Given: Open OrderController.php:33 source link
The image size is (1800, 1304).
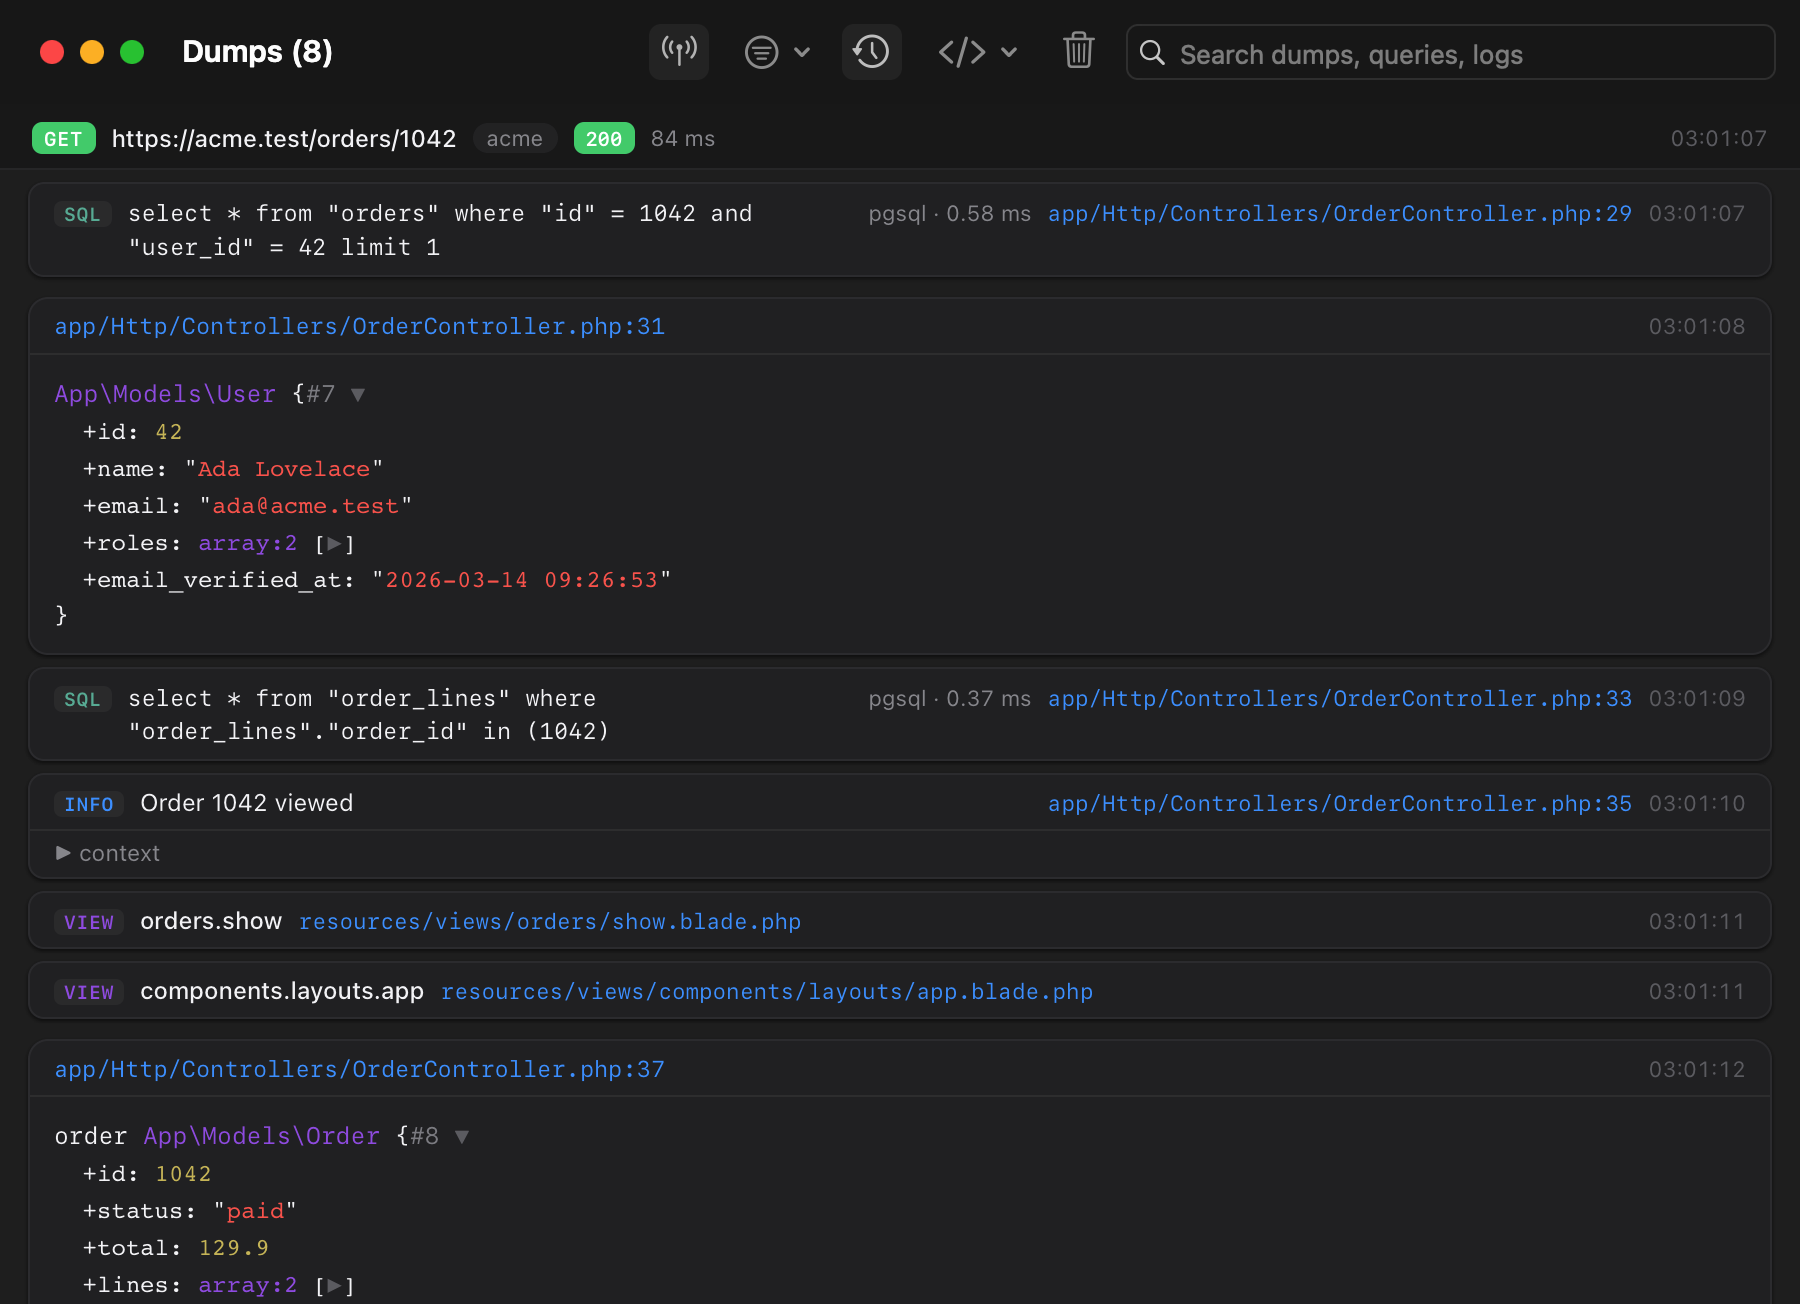Looking at the screenshot, I should click(1340, 699).
